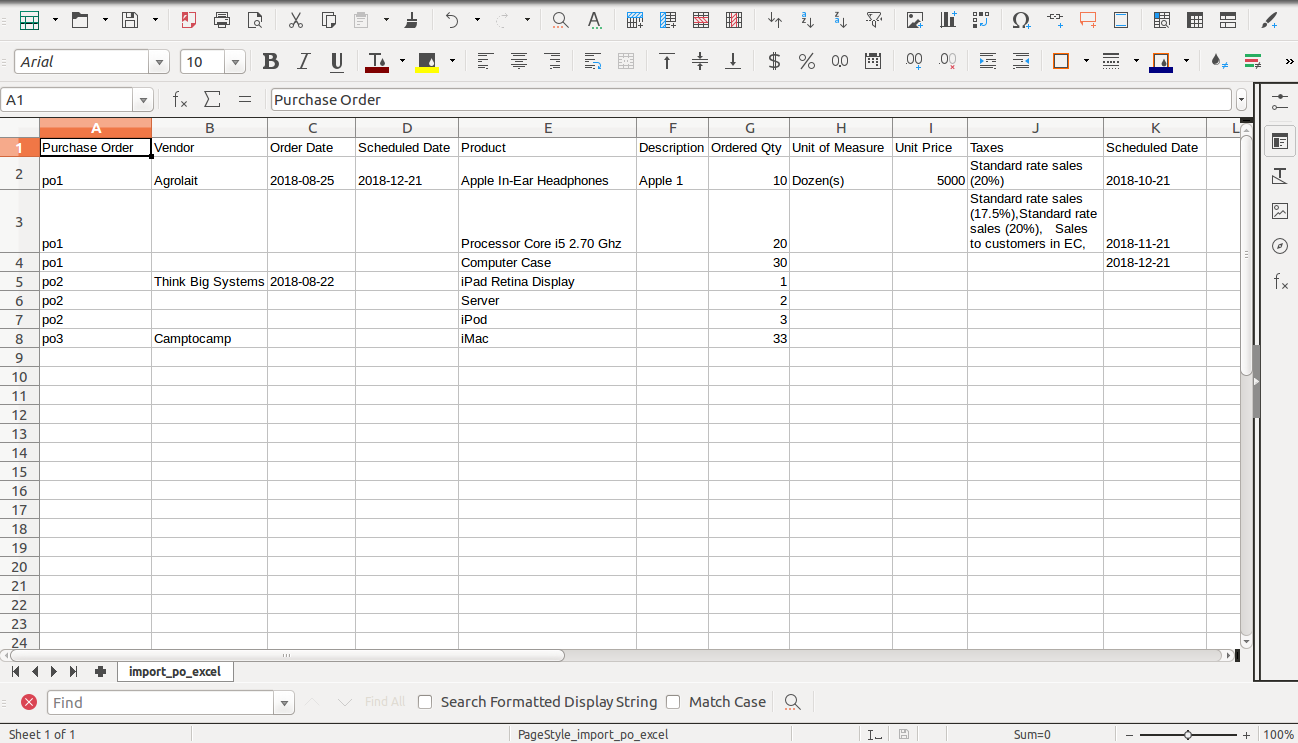The image size is (1298, 743).
Task: Select row 5 header
Action: pyautogui.click(x=19, y=281)
